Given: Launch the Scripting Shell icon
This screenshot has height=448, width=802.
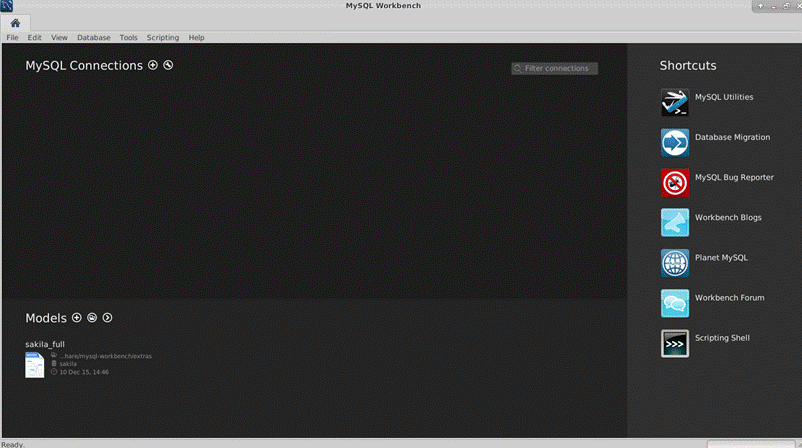Looking at the screenshot, I should [675, 343].
